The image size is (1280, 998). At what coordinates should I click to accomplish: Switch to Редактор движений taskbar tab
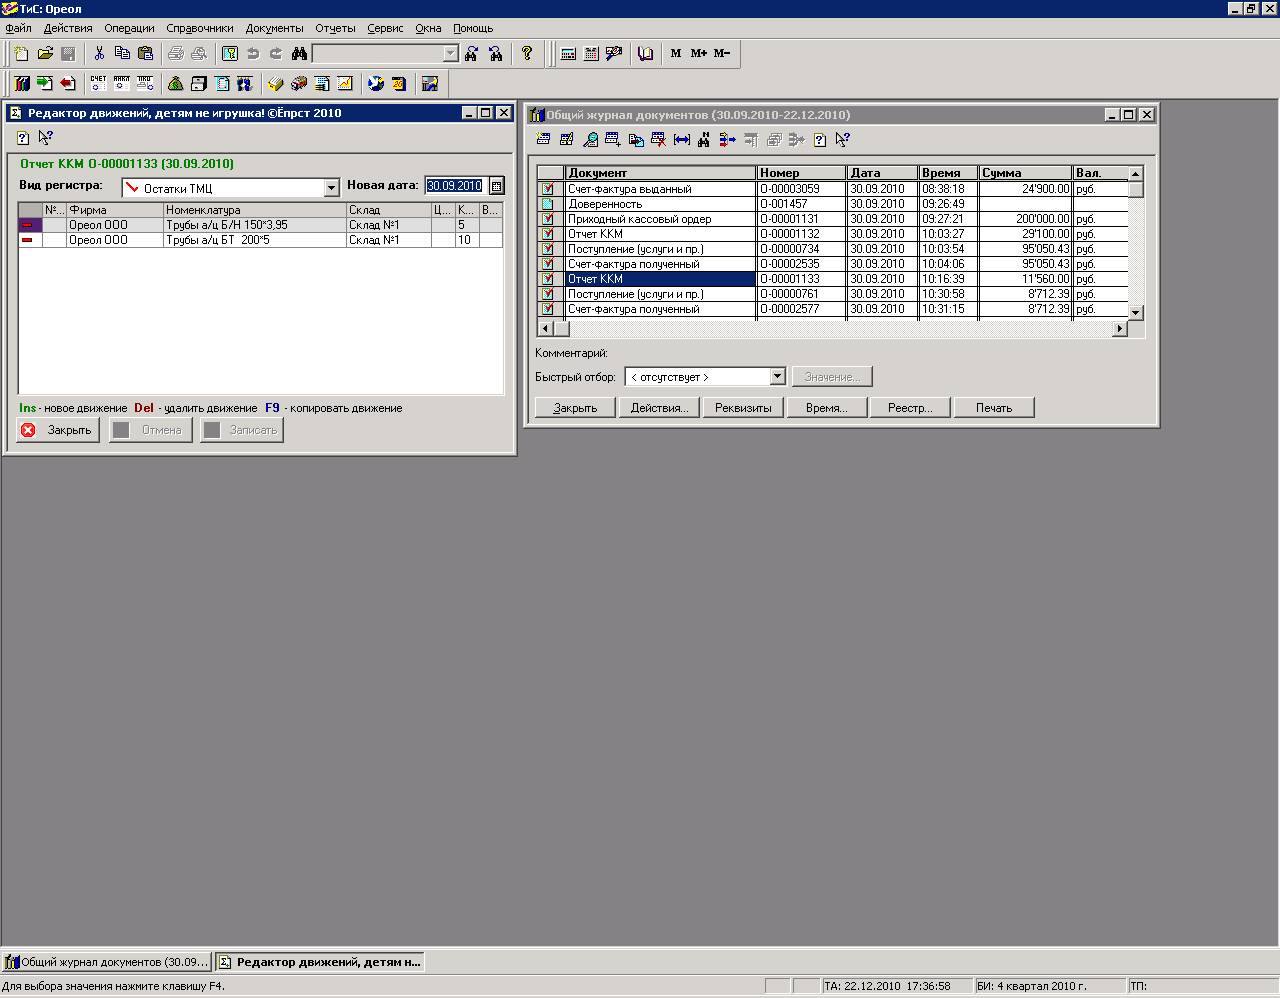pyautogui.click(x=320, y=962)
